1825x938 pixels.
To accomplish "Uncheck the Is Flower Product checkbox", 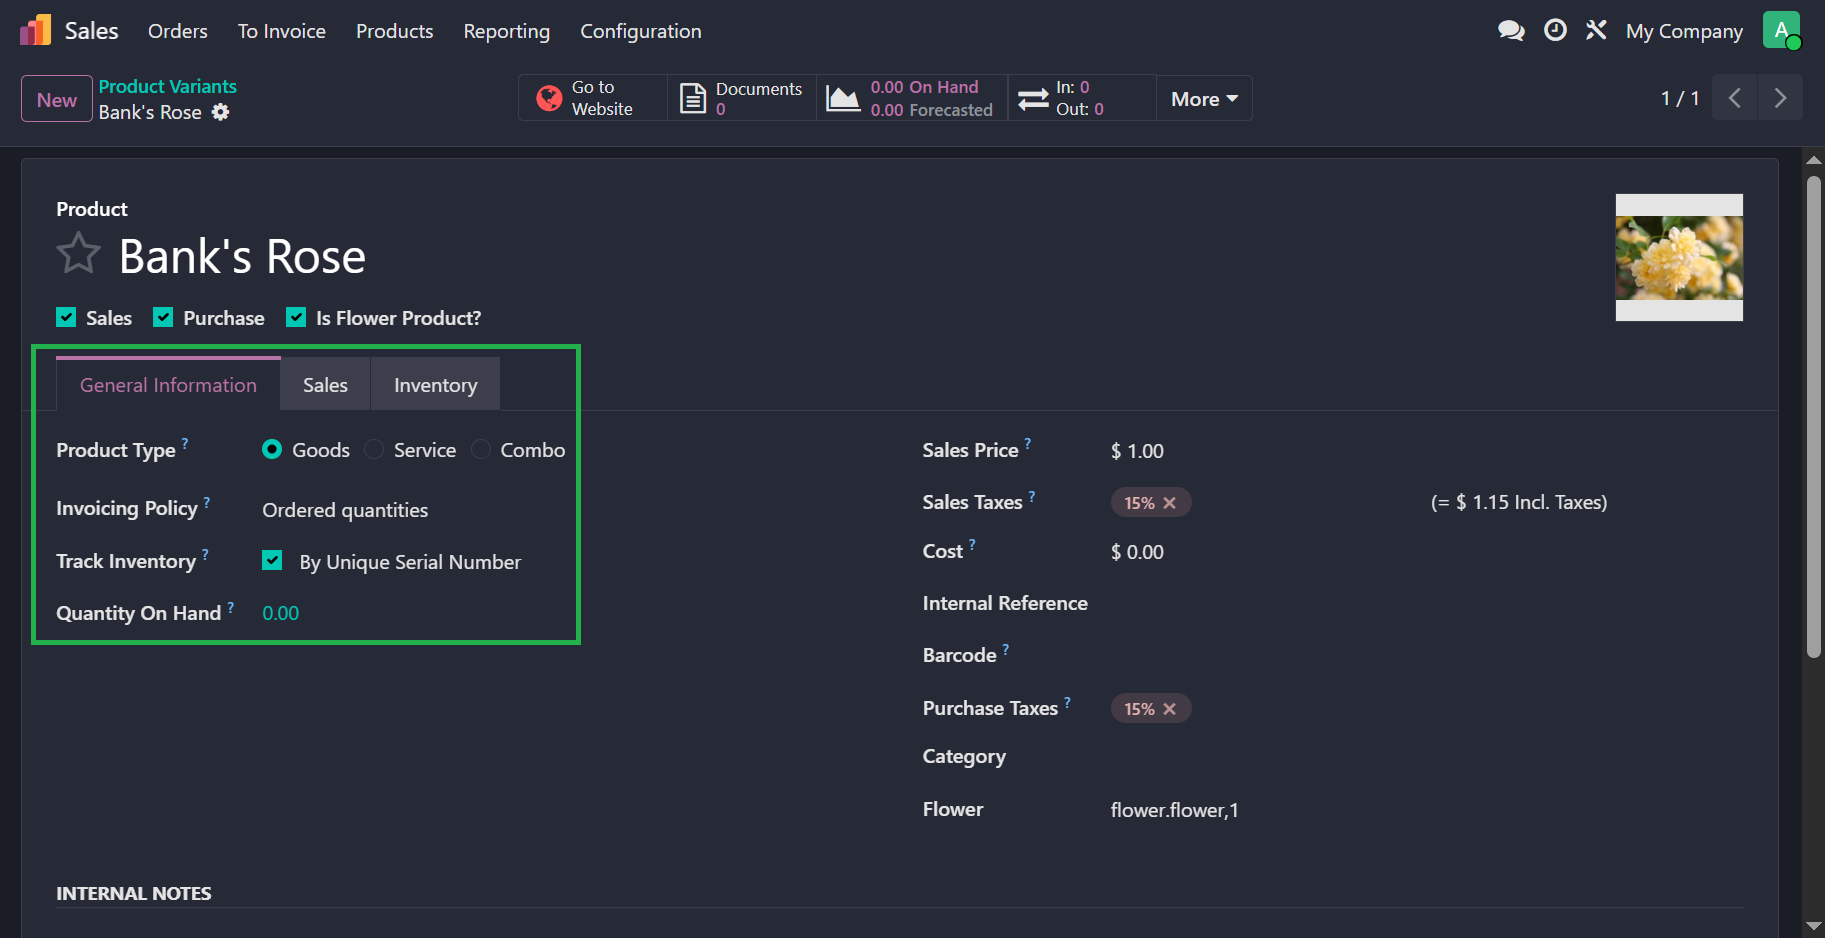I will coord(296,318).
